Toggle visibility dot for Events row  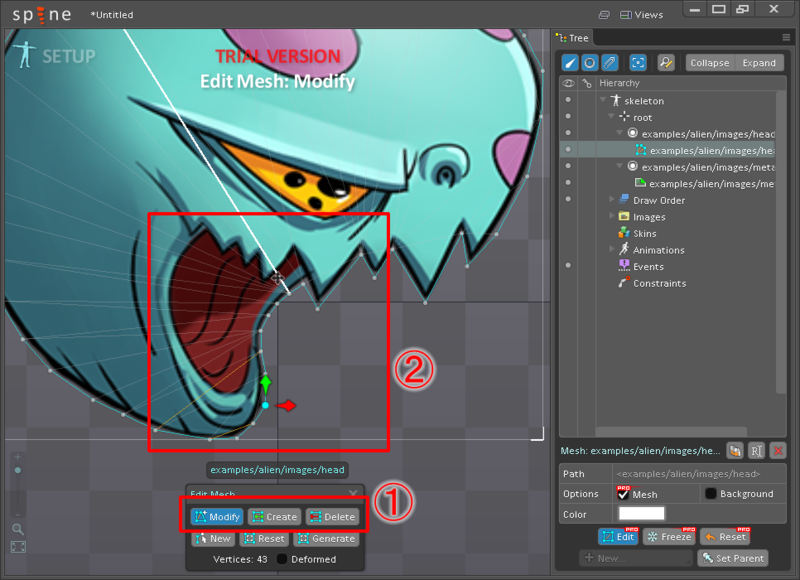(568, 265)
